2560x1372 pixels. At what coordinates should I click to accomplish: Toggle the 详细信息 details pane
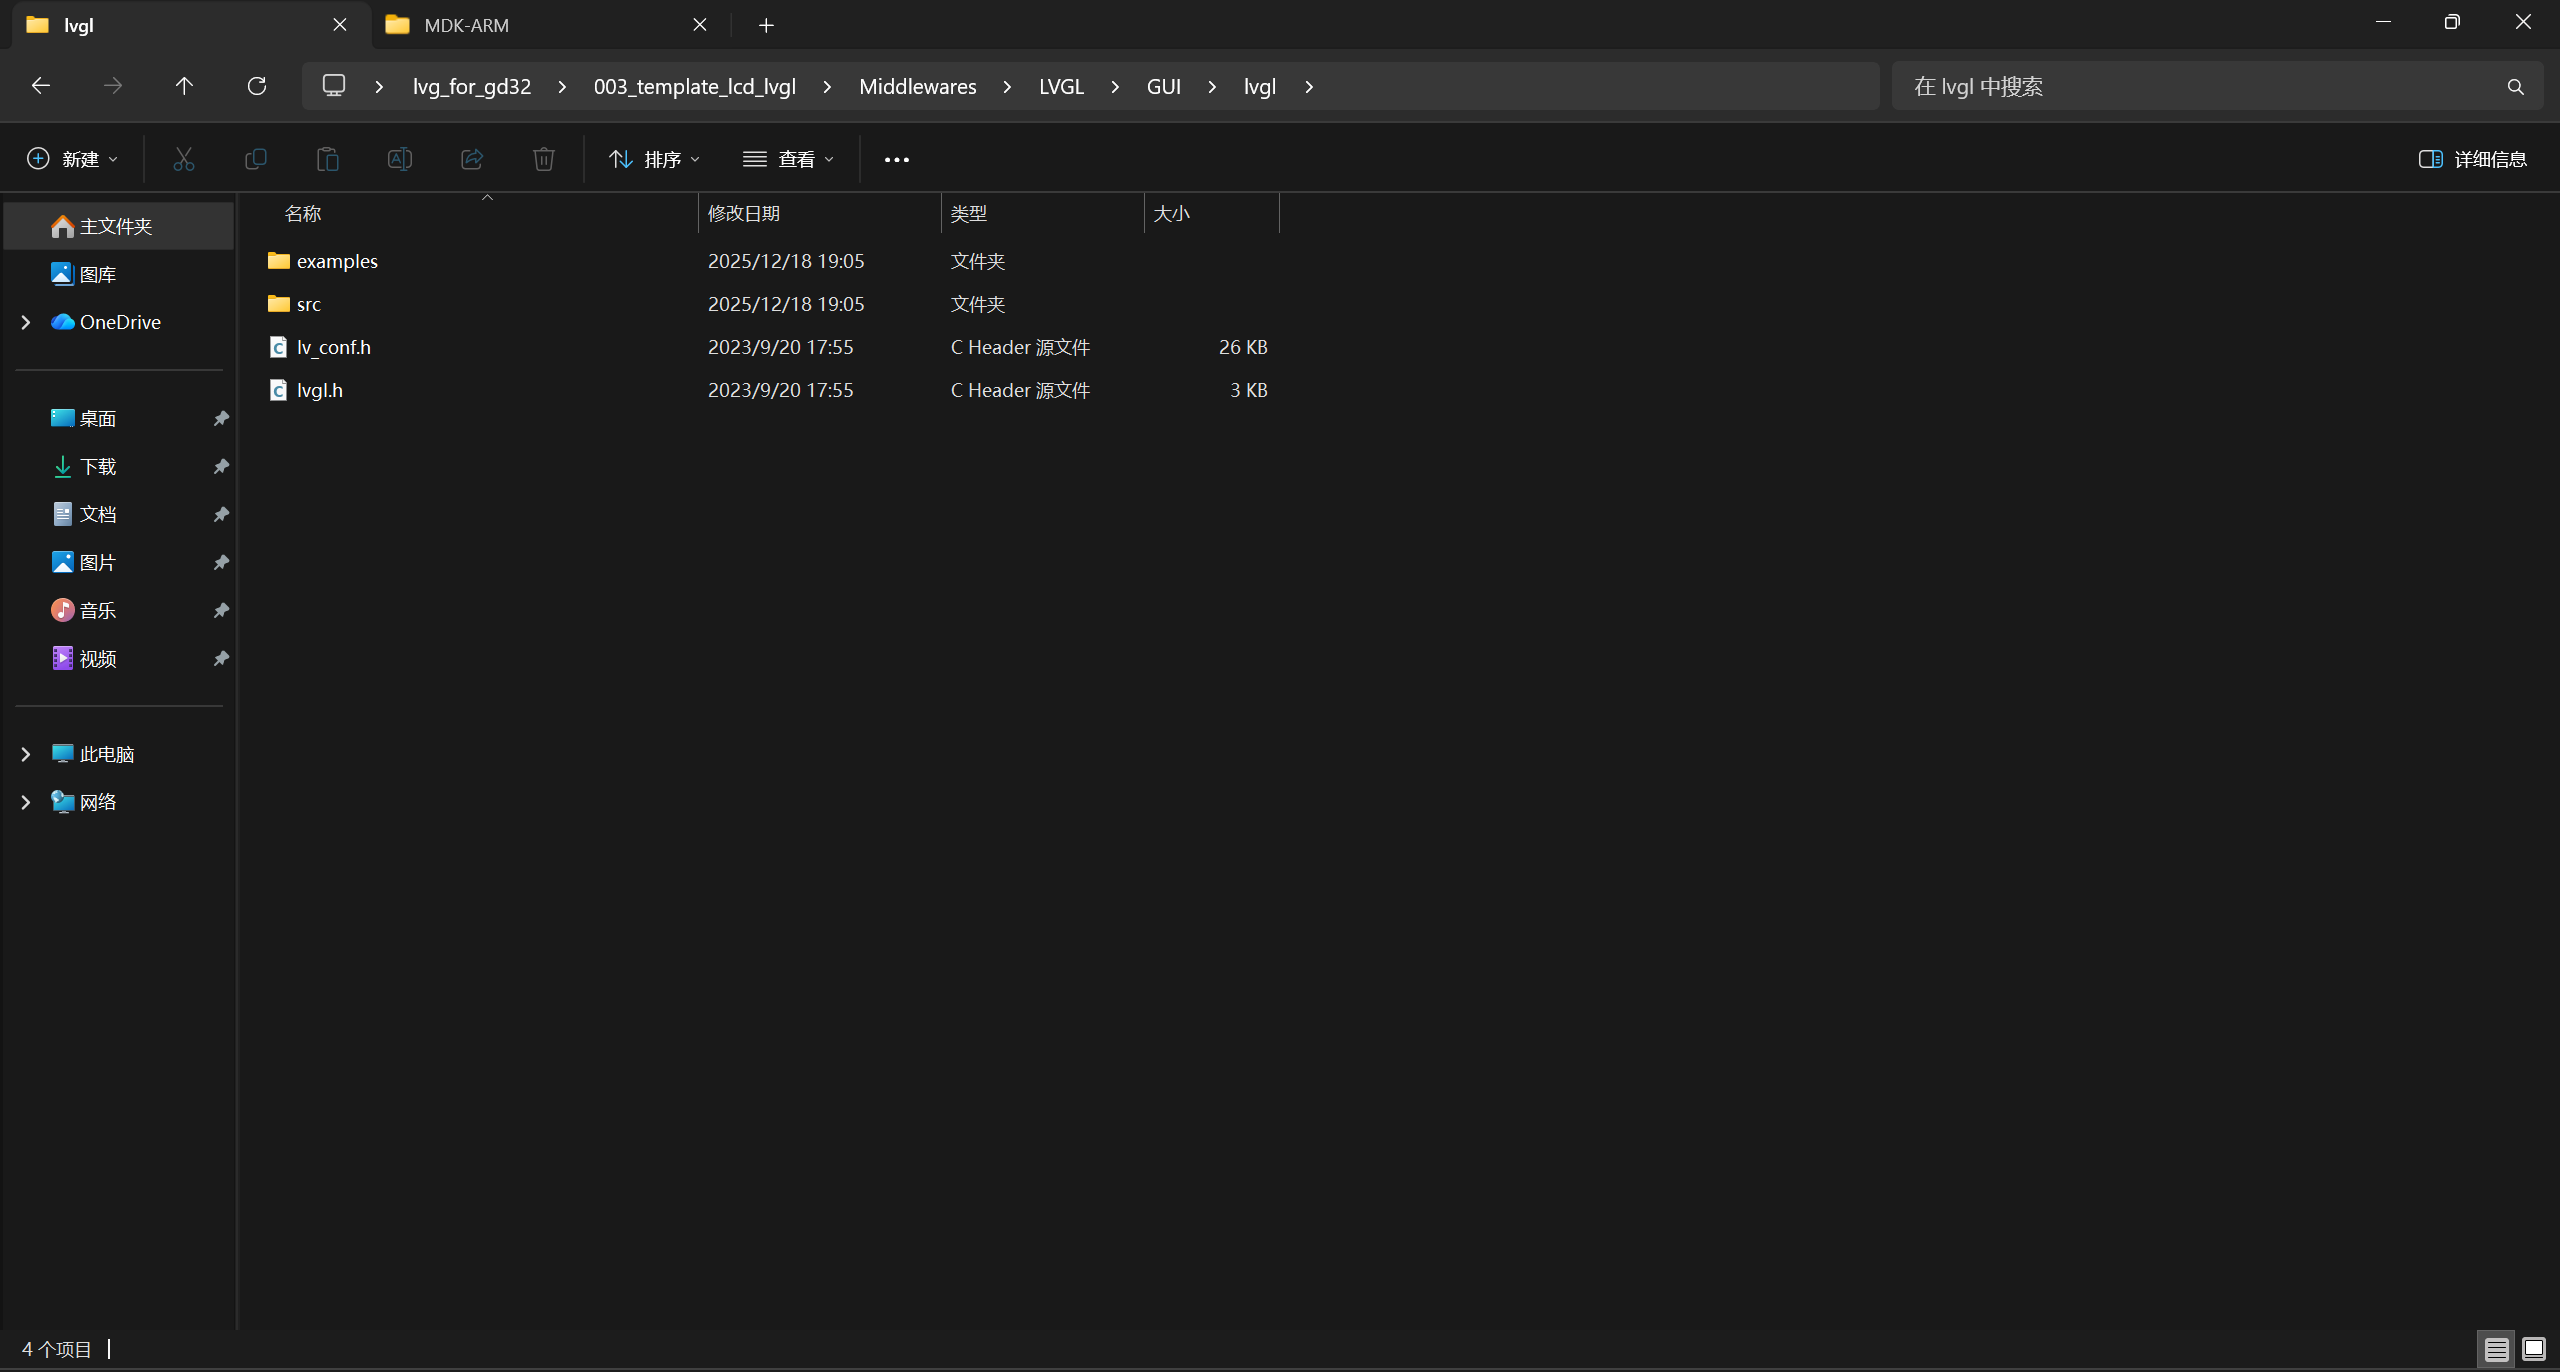pos(2473,159)
